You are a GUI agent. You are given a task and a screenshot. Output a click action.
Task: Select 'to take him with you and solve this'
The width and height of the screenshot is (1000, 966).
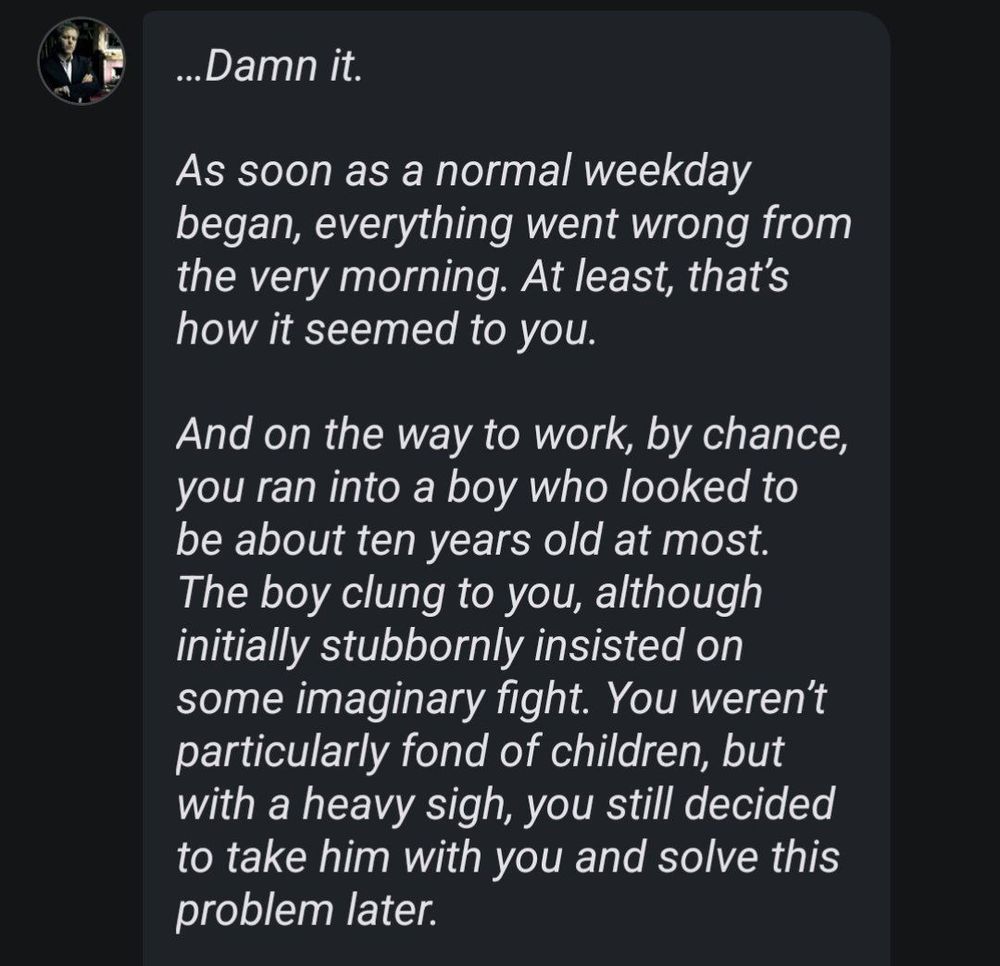[508, 856]
